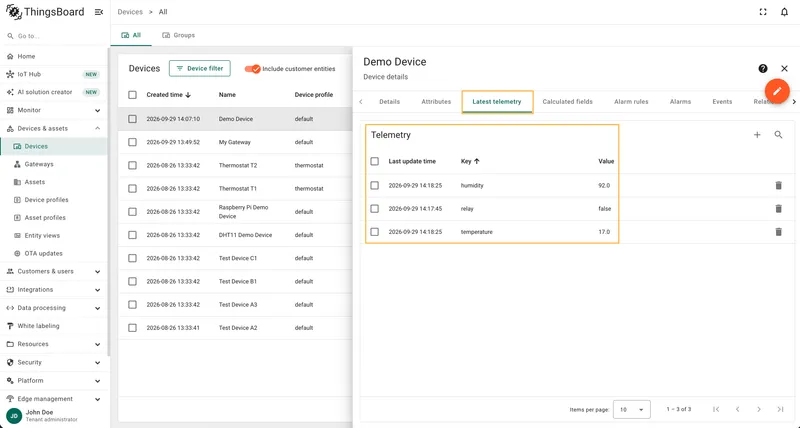The height and width of the screenshot is (428, 800).
Task: Check the relay telemetry checkbox
Action: click(374, 209)
